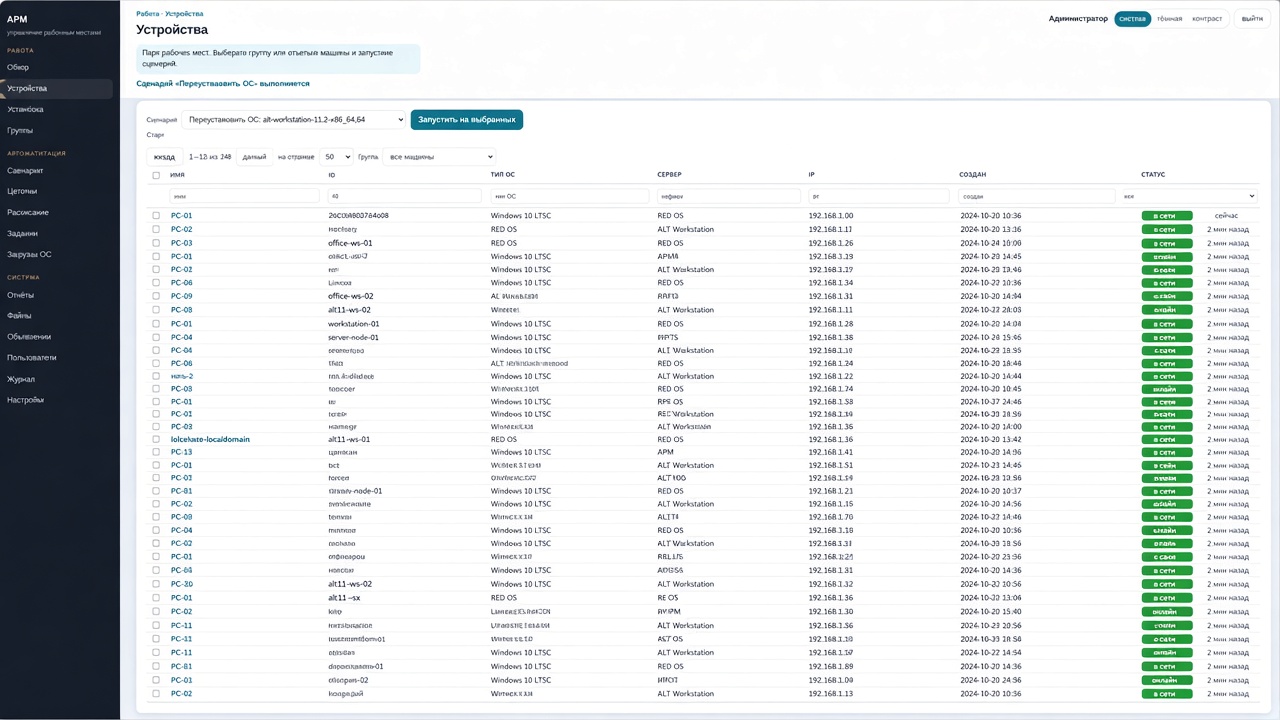Open Обзор in the sidebar

(18, 68)
